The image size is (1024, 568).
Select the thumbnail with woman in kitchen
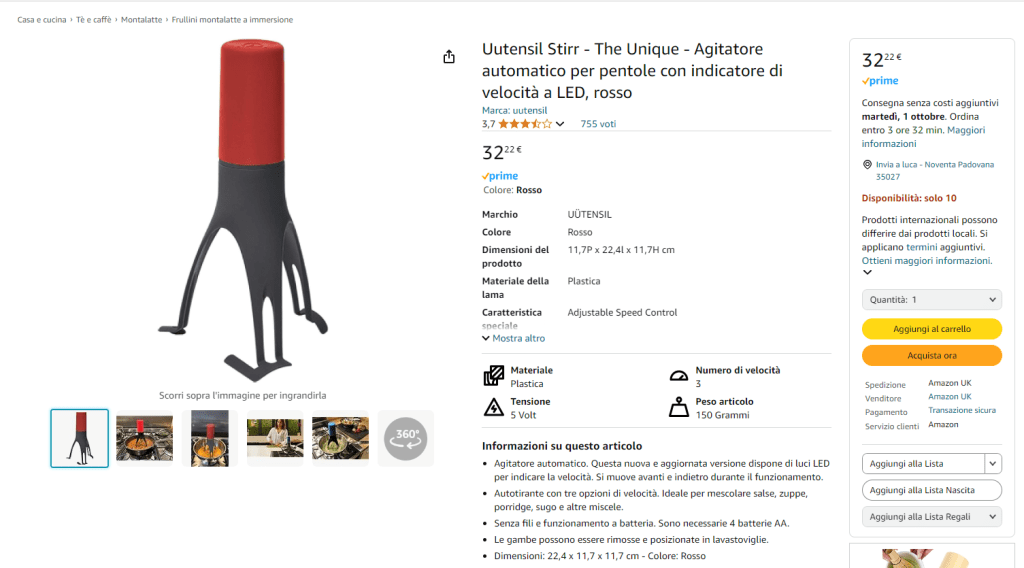click(275, 438)
